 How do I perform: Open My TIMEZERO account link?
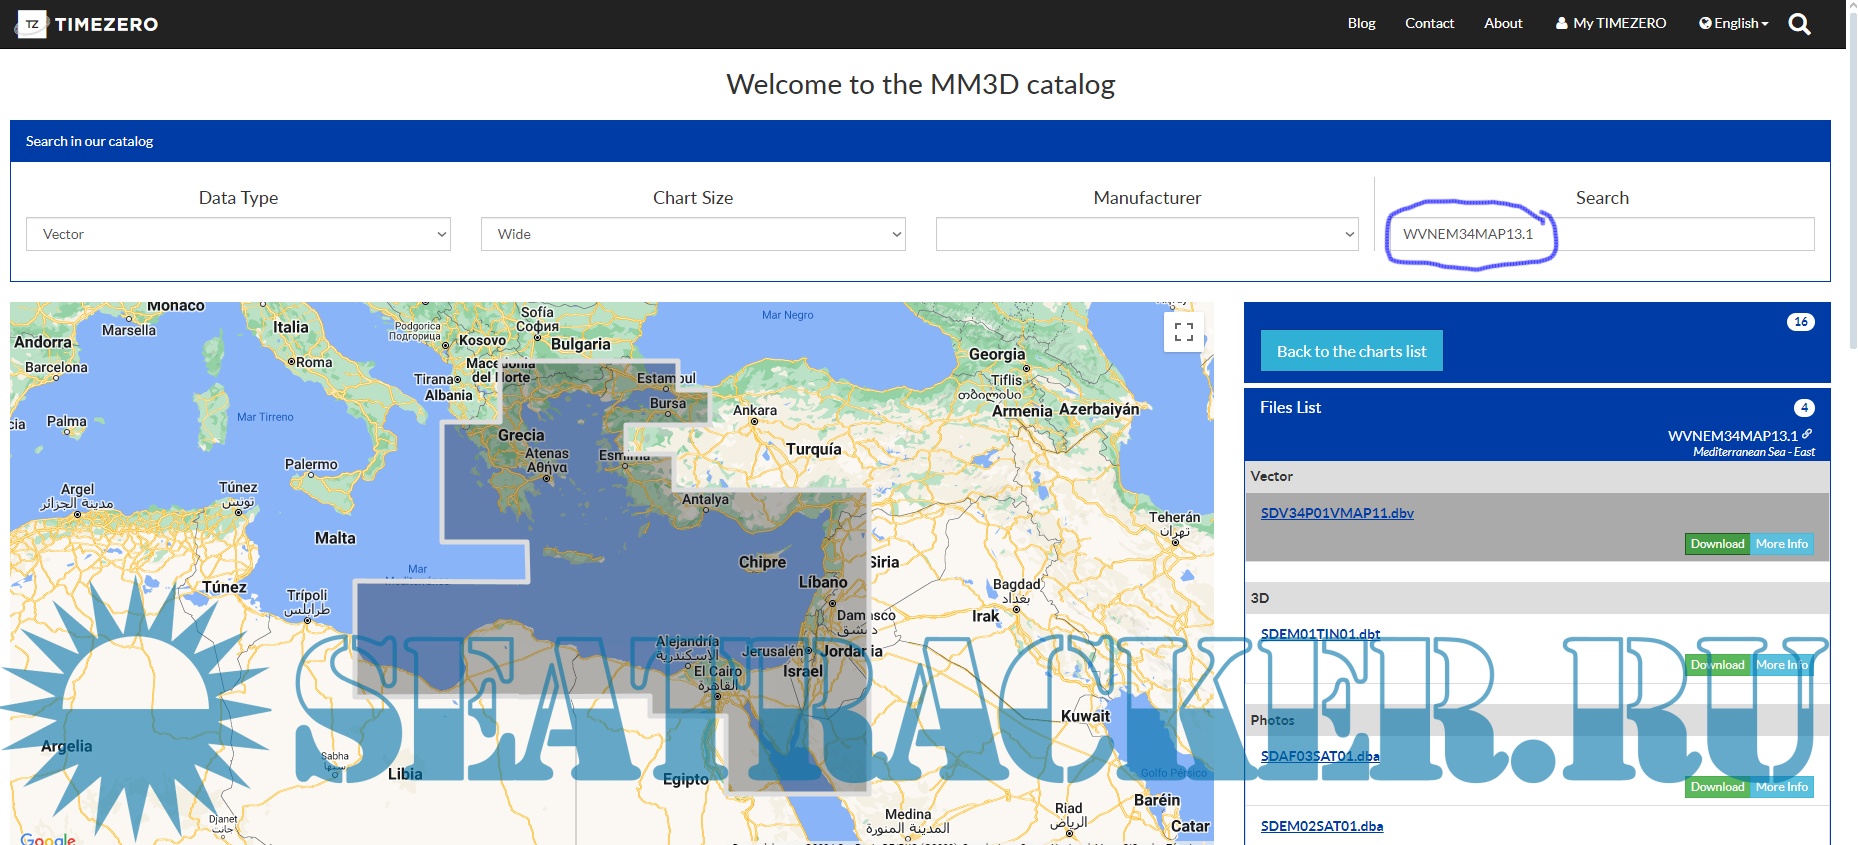[x=1611, y=23]
